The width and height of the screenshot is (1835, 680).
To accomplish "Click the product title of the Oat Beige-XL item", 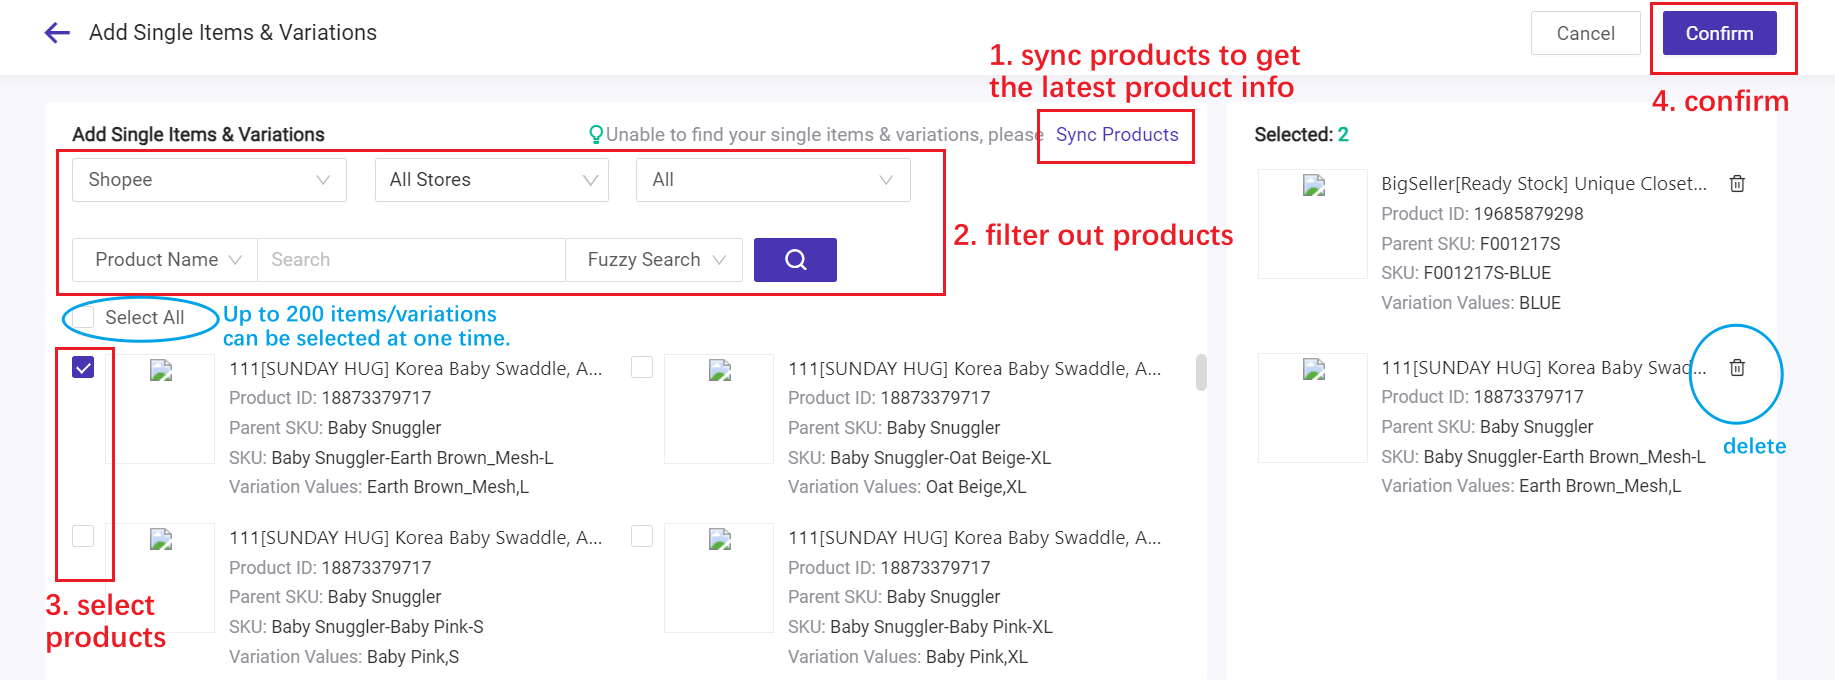I will click(975, 369).
